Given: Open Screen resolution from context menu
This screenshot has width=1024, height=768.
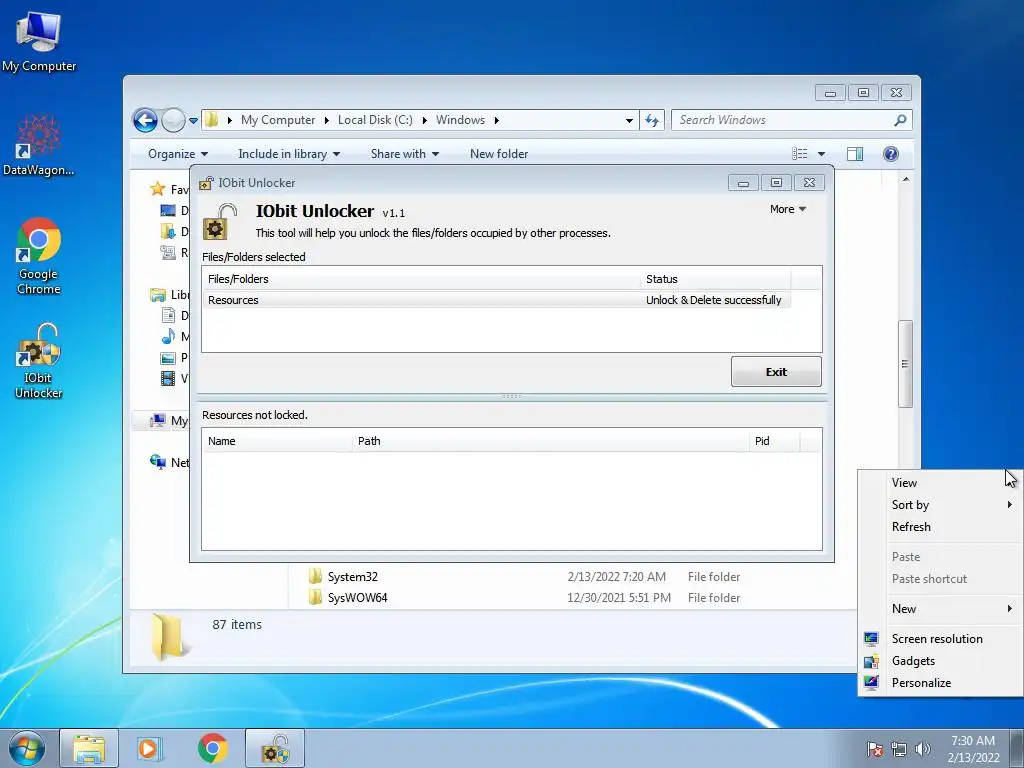Looking at the screenshot, I should point(940,639).
